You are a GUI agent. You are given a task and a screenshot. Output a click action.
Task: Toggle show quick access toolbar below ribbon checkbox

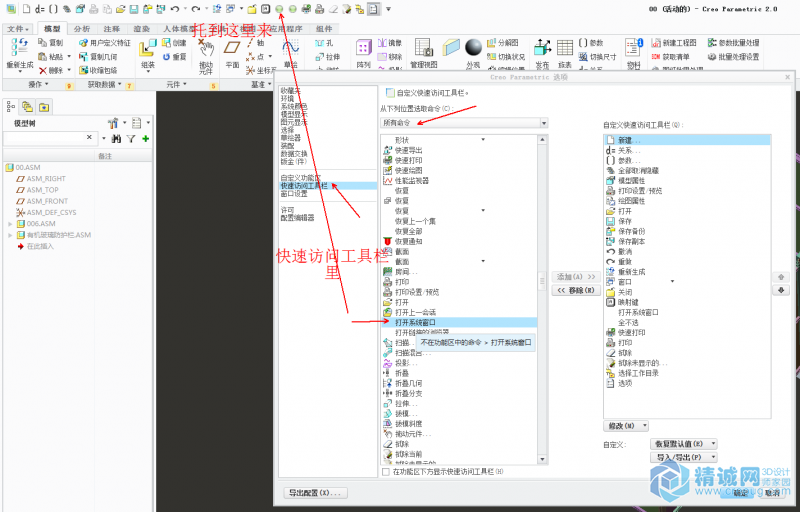click(x=386, y=472)
